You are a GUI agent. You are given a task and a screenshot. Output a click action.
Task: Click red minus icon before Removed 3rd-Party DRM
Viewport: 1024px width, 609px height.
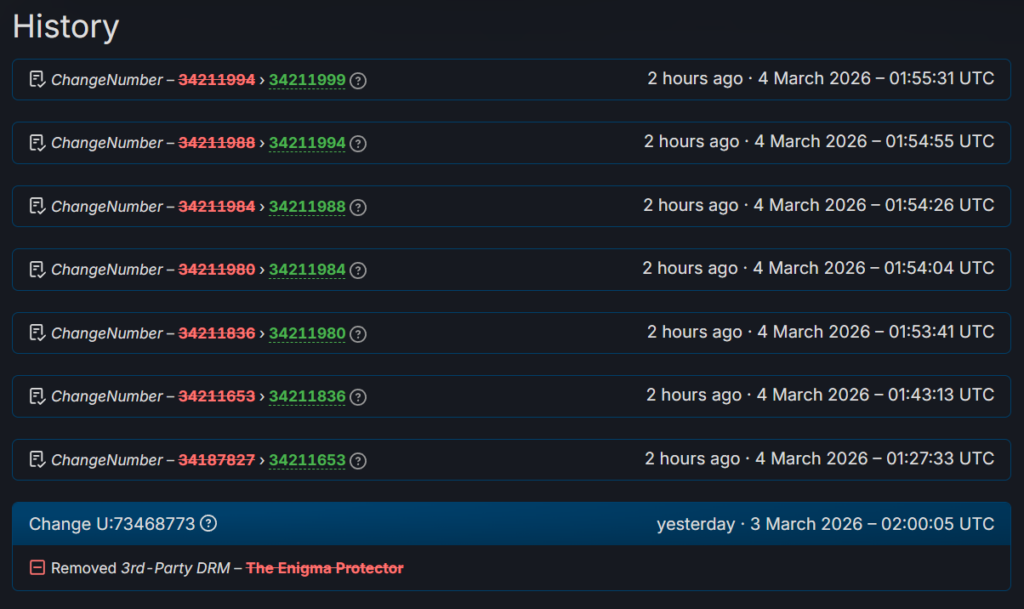[x=37, y=568]
